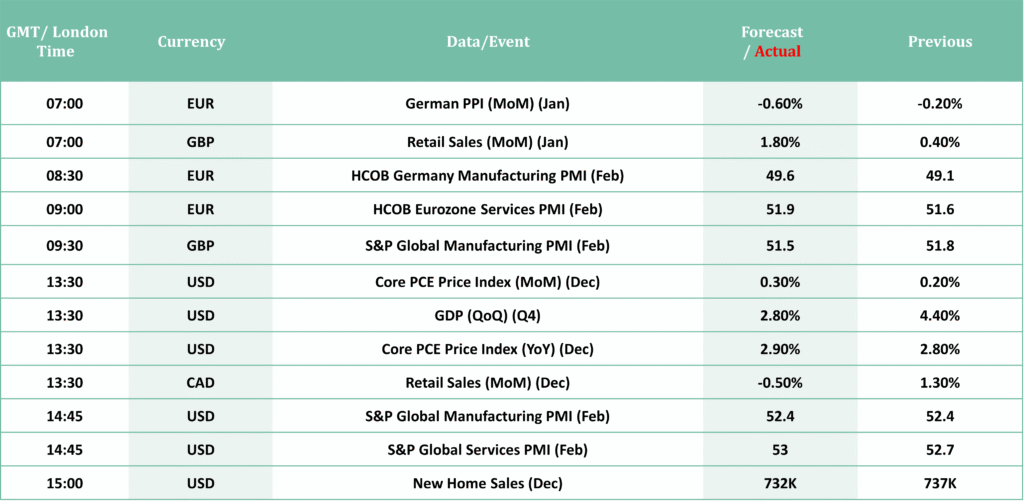This screenshot has width=1024, height=502.
Task: Click the Previous column header
Action: 940,42
